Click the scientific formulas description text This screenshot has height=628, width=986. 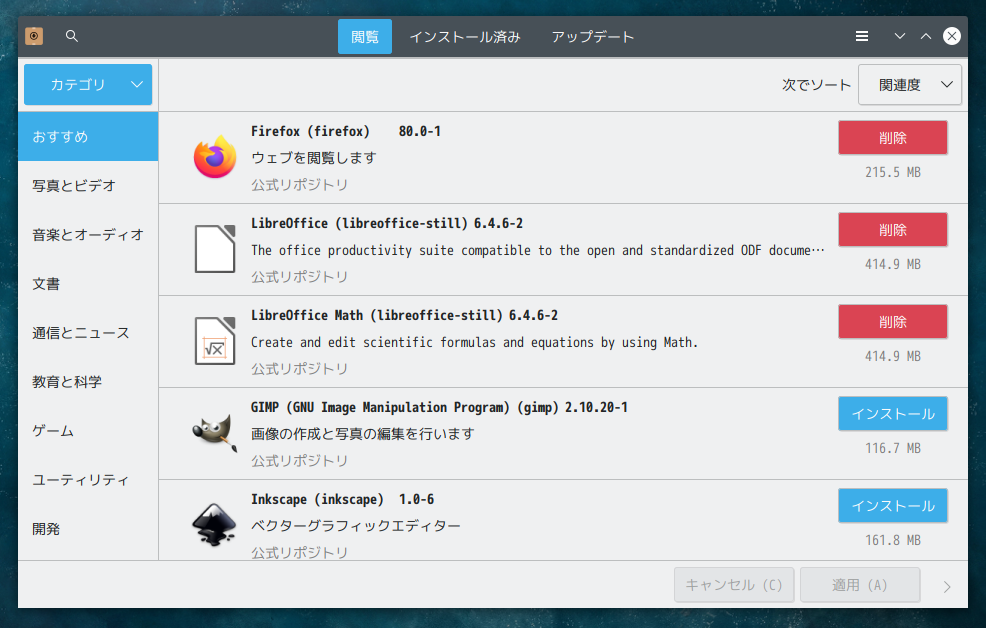[x=475, y=343]
